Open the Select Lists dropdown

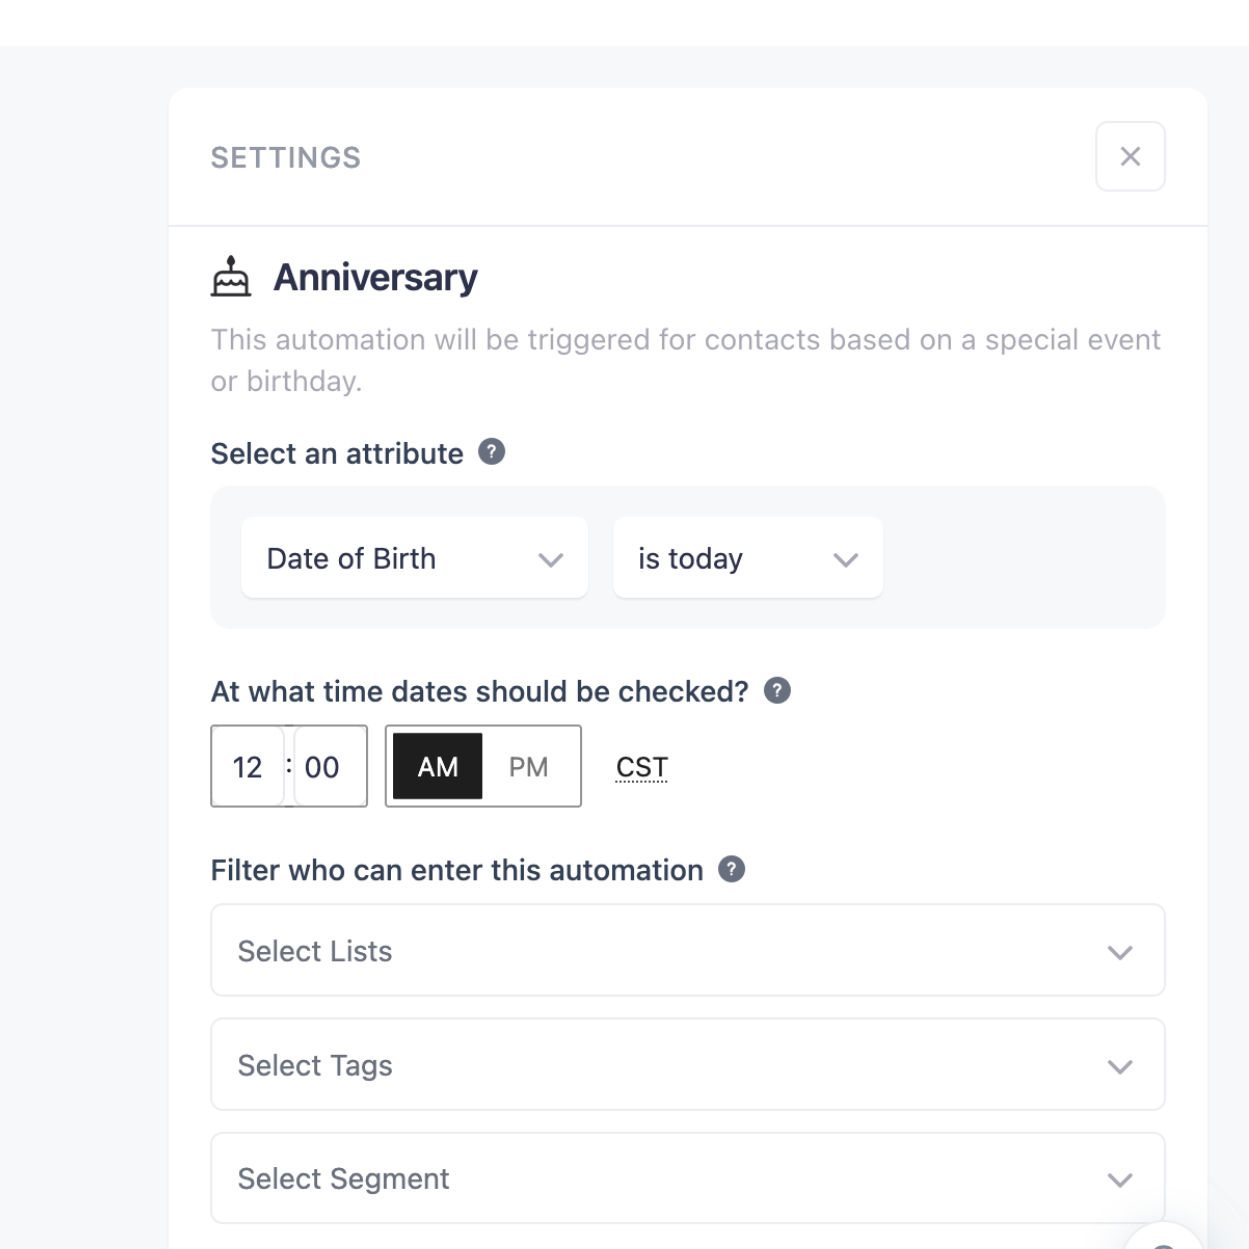[687, 950]
